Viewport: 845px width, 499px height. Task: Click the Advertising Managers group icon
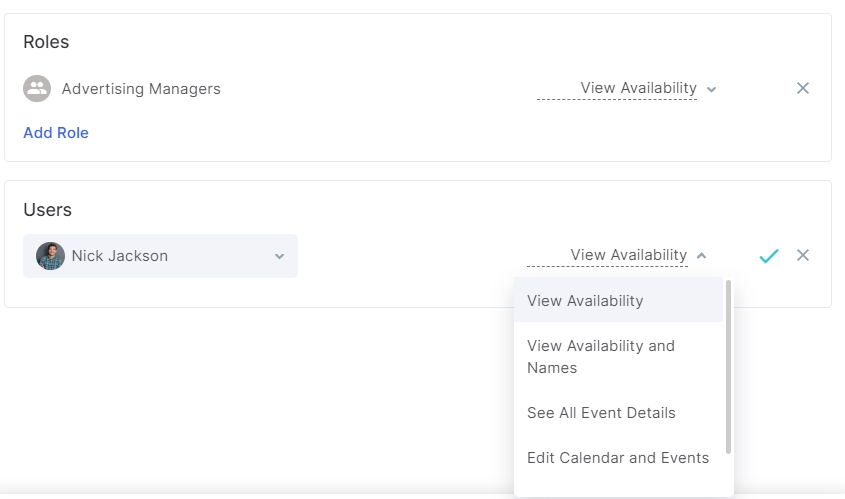point(37,88)
